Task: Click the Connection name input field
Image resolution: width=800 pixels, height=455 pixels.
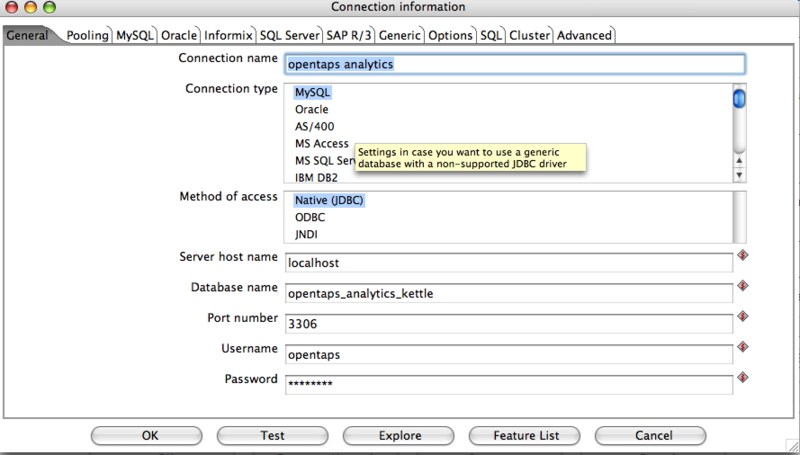Action: 515,64
